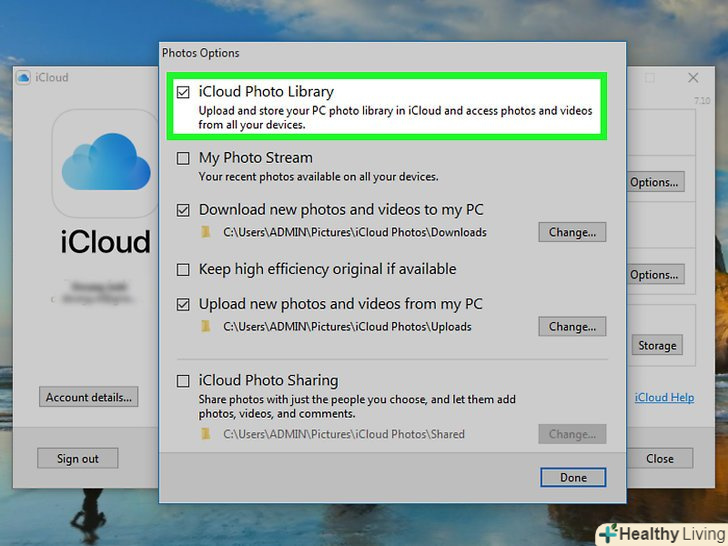The image size is (728, 546).
Task: Check Keep high efficiency original if available
Action: click(x=183, y=270)
